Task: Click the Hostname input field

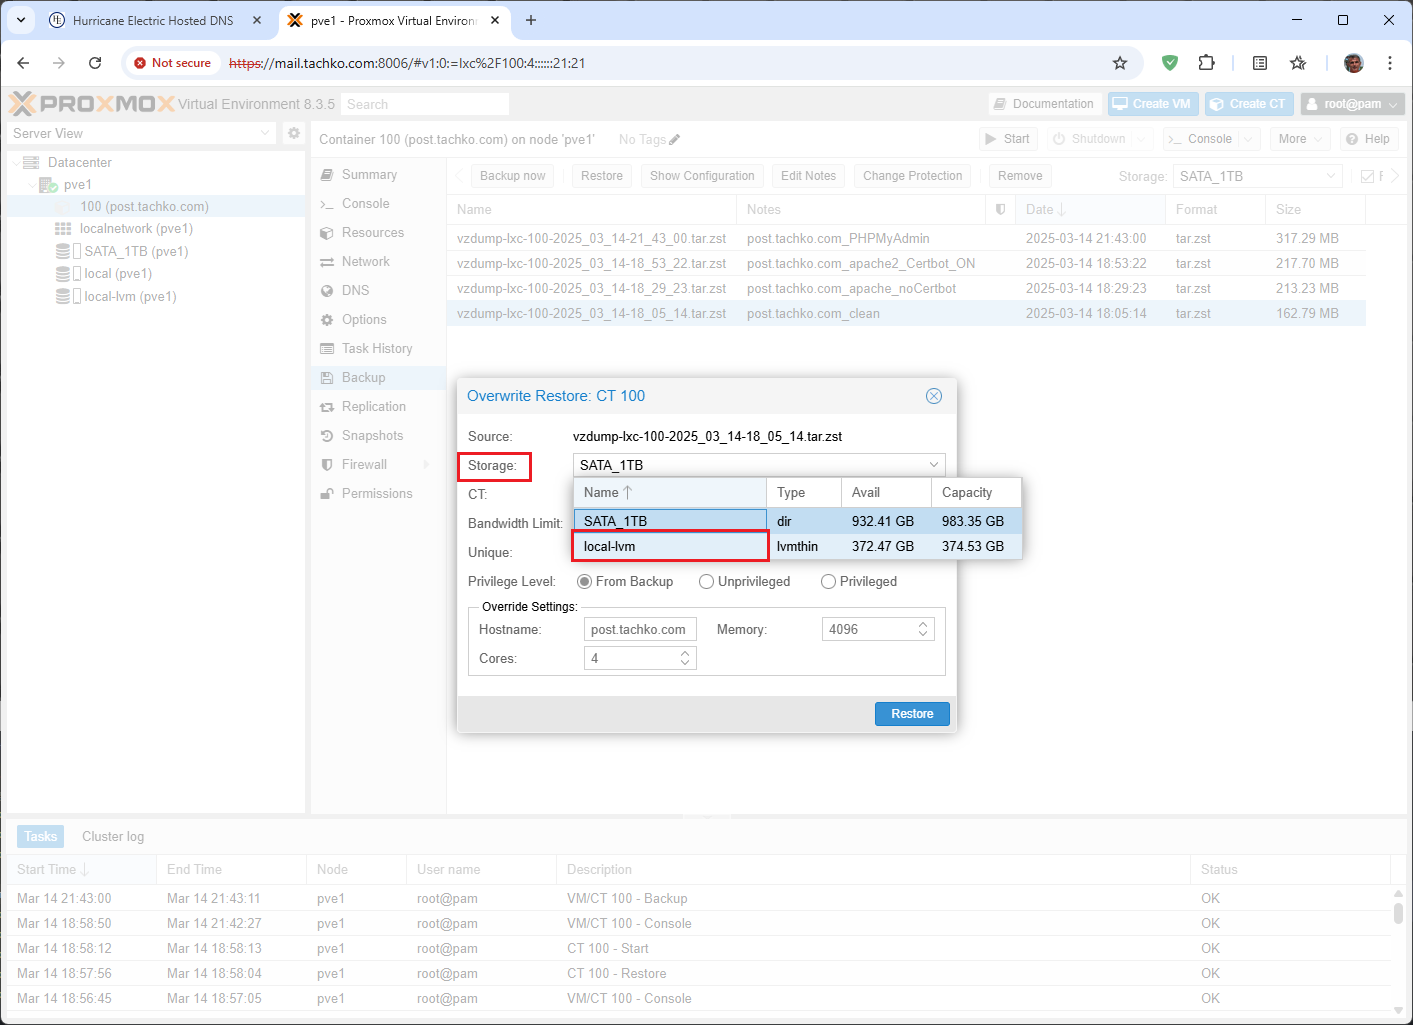Action: [640, 630]
